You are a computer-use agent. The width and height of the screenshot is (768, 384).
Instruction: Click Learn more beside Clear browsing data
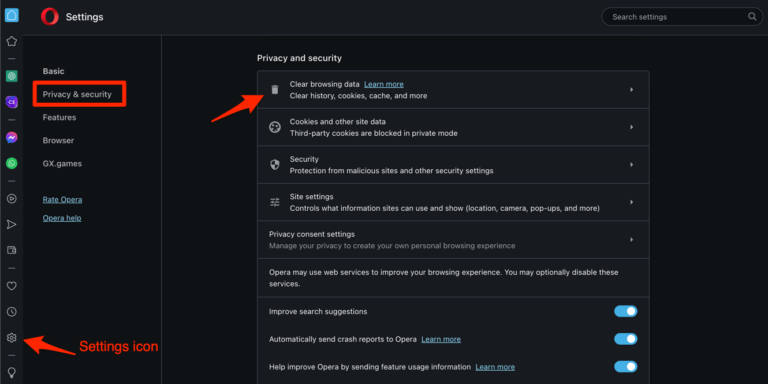click(x=384, y=84)
